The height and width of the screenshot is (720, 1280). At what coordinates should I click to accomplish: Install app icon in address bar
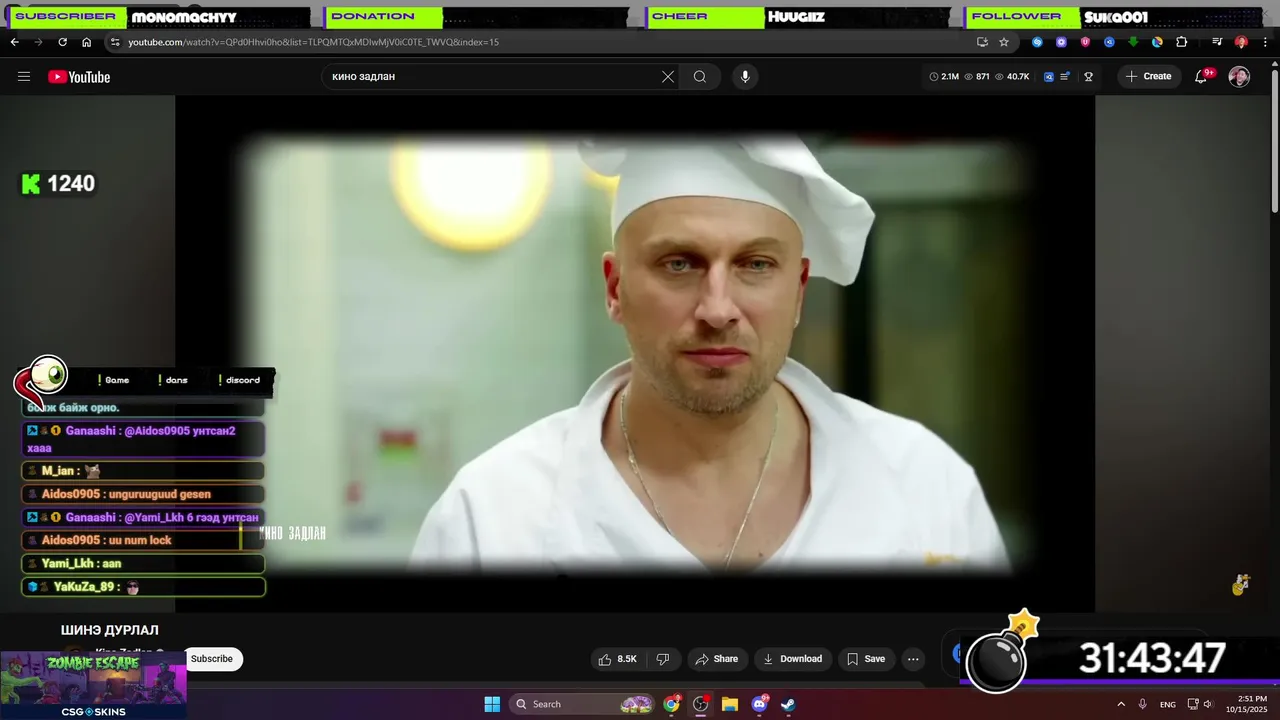tap(982, 42)
